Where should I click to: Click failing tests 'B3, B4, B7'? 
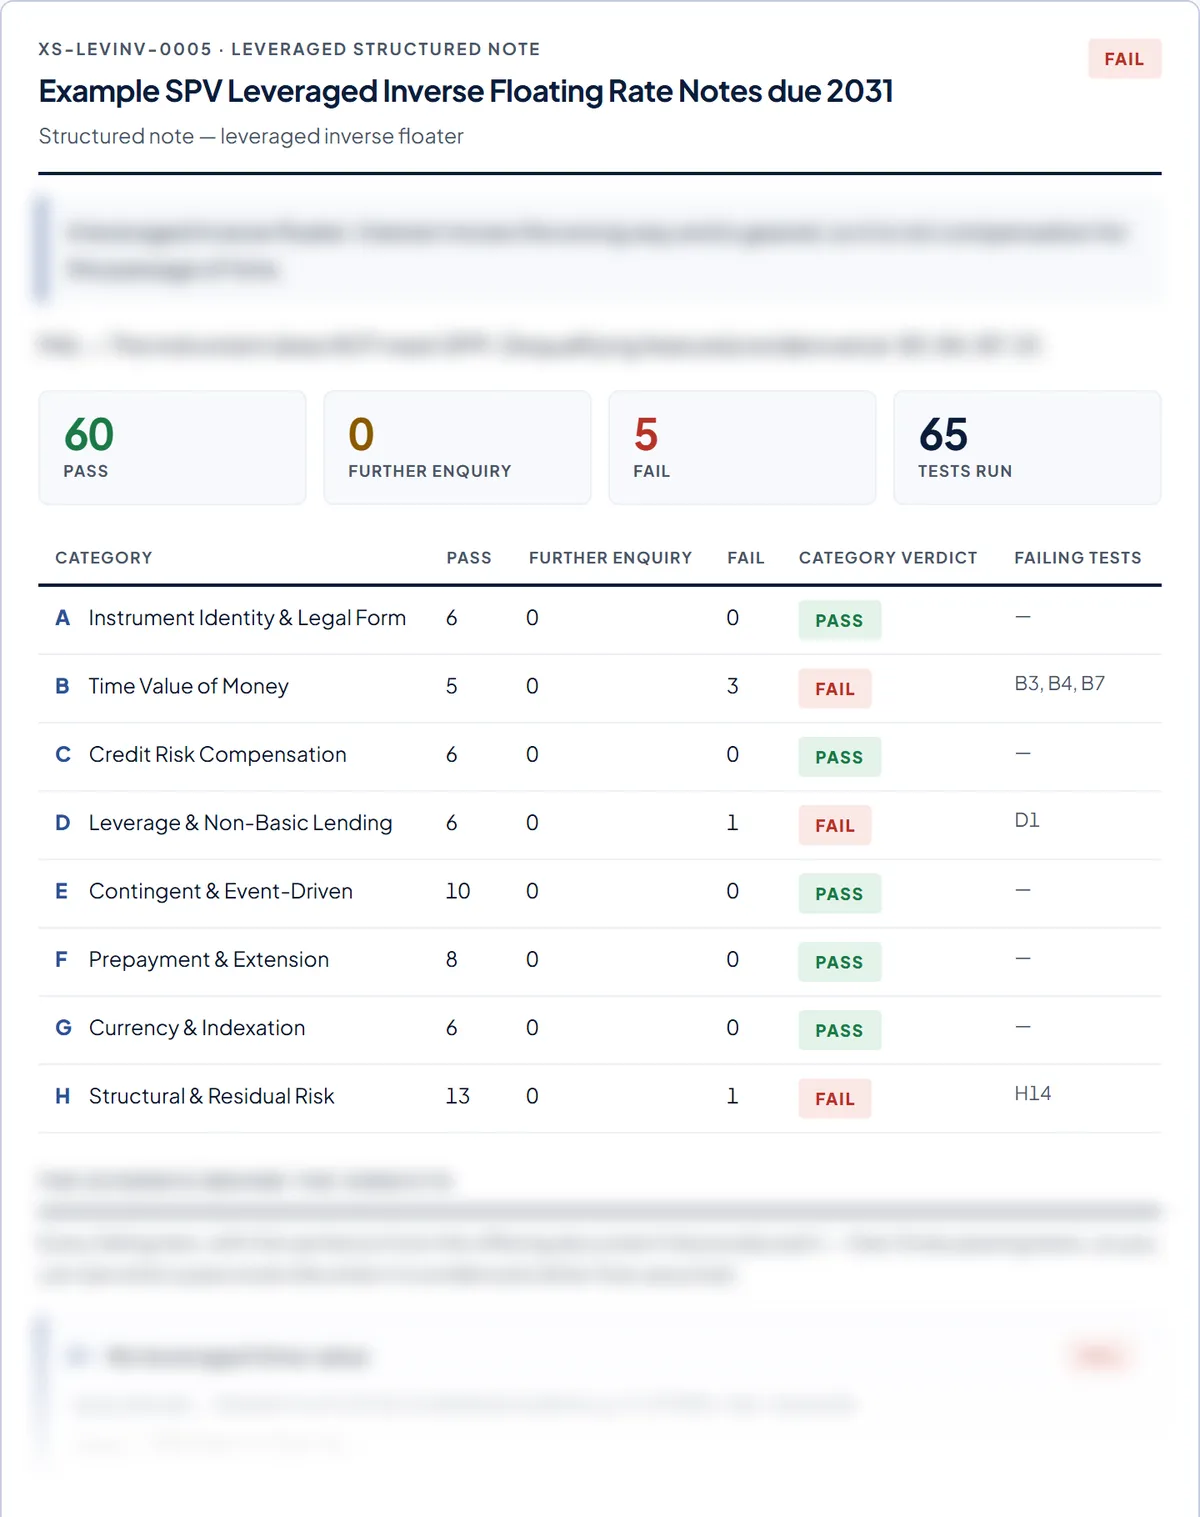[x=1060, y=684]
